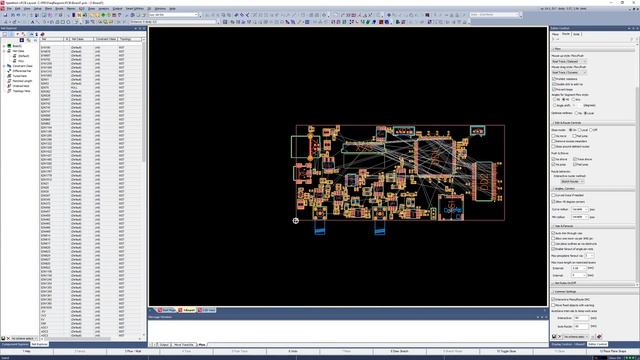Expand the Board1 tree node

click(x=4, y=46)
